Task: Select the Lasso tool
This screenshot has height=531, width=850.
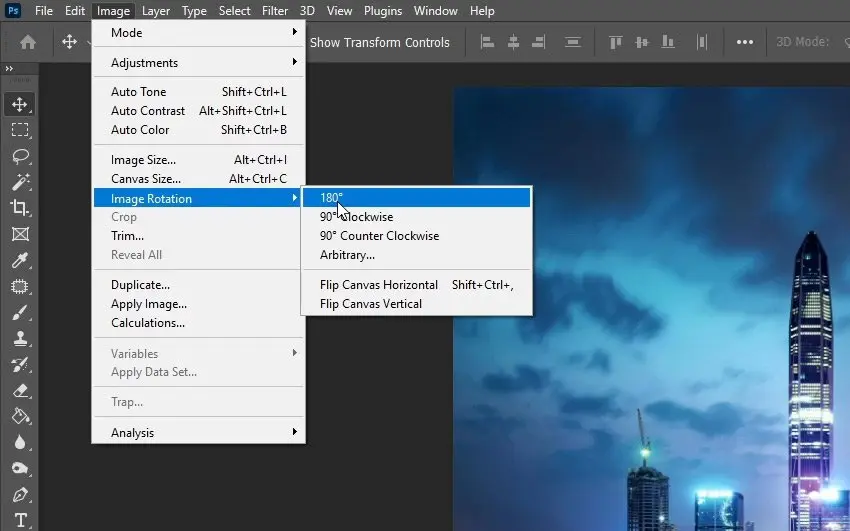Action: pyautogui.click(x=20, y=156)
